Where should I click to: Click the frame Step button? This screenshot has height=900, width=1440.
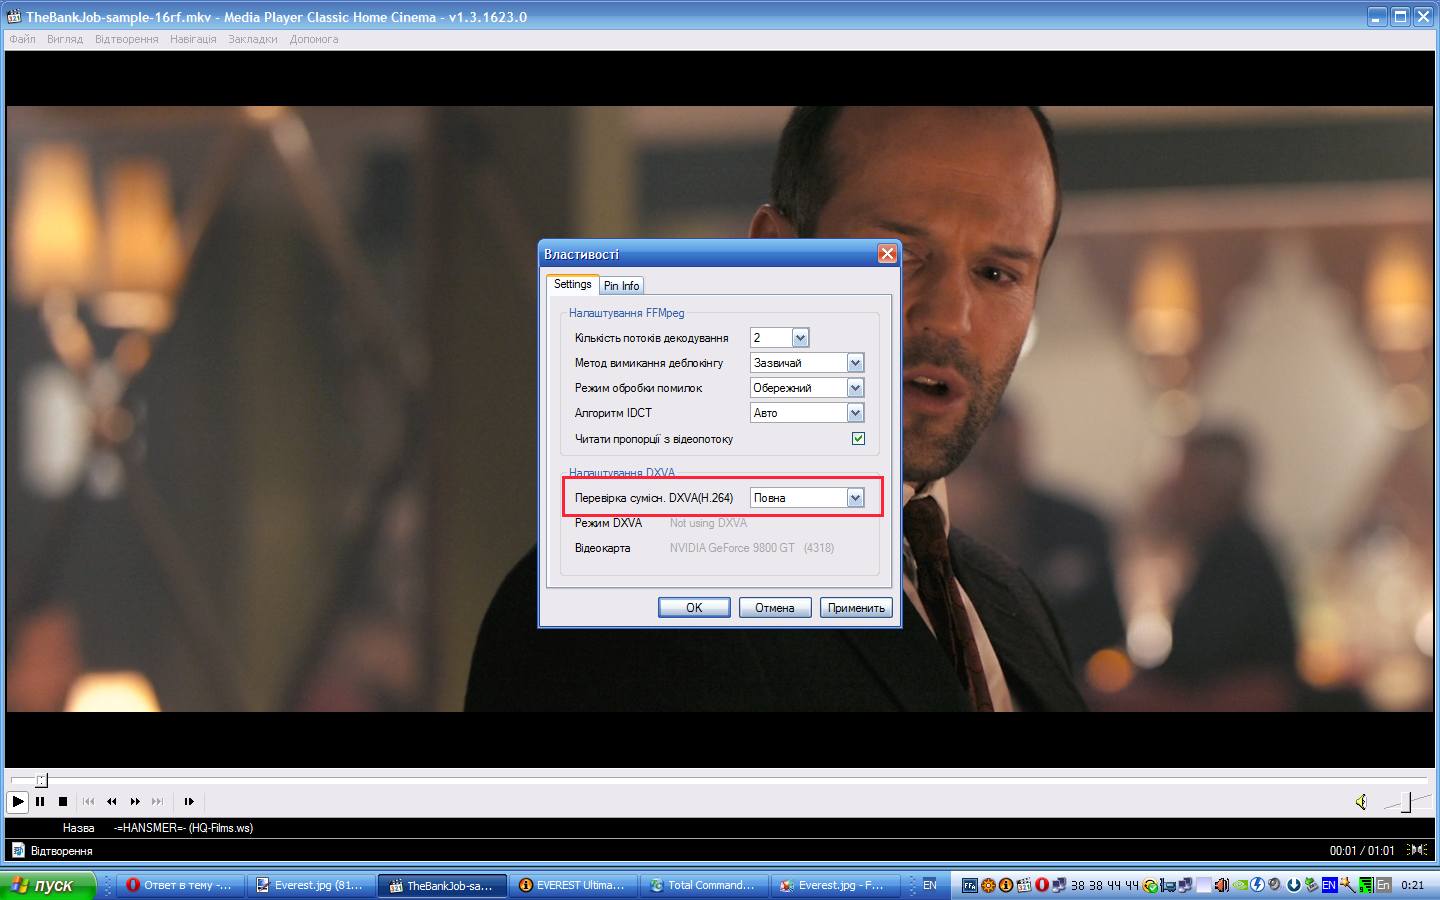[188, 801]
